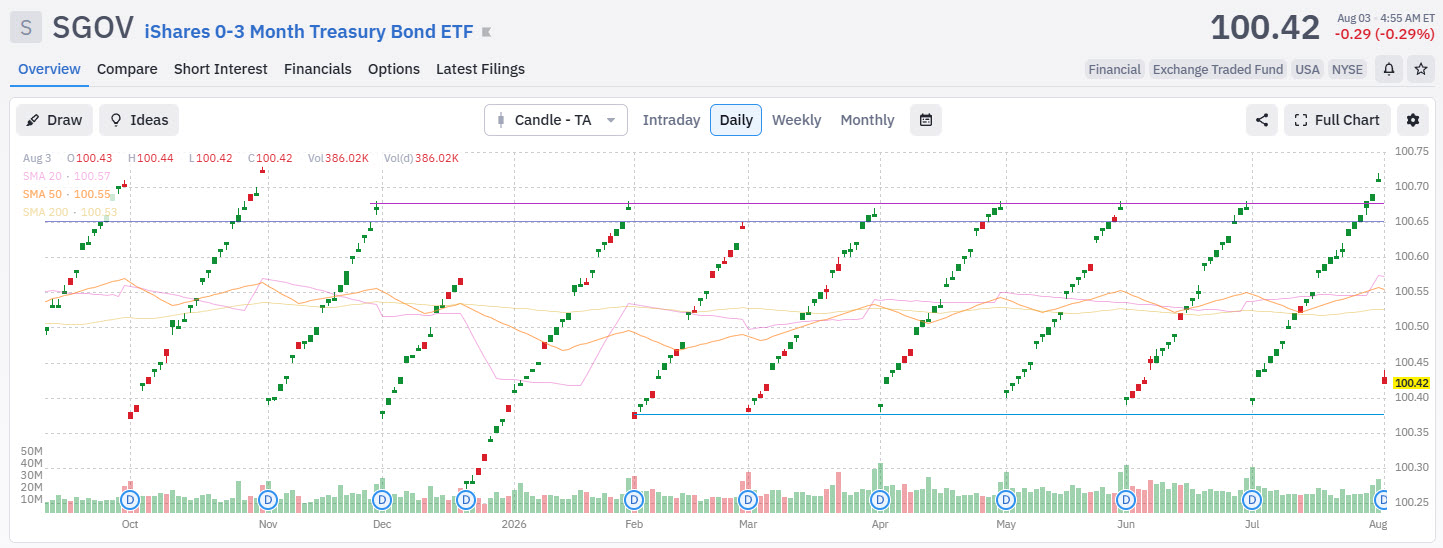
Task: Switch the chart to Intraday timeframe
Action: point(671,120)
